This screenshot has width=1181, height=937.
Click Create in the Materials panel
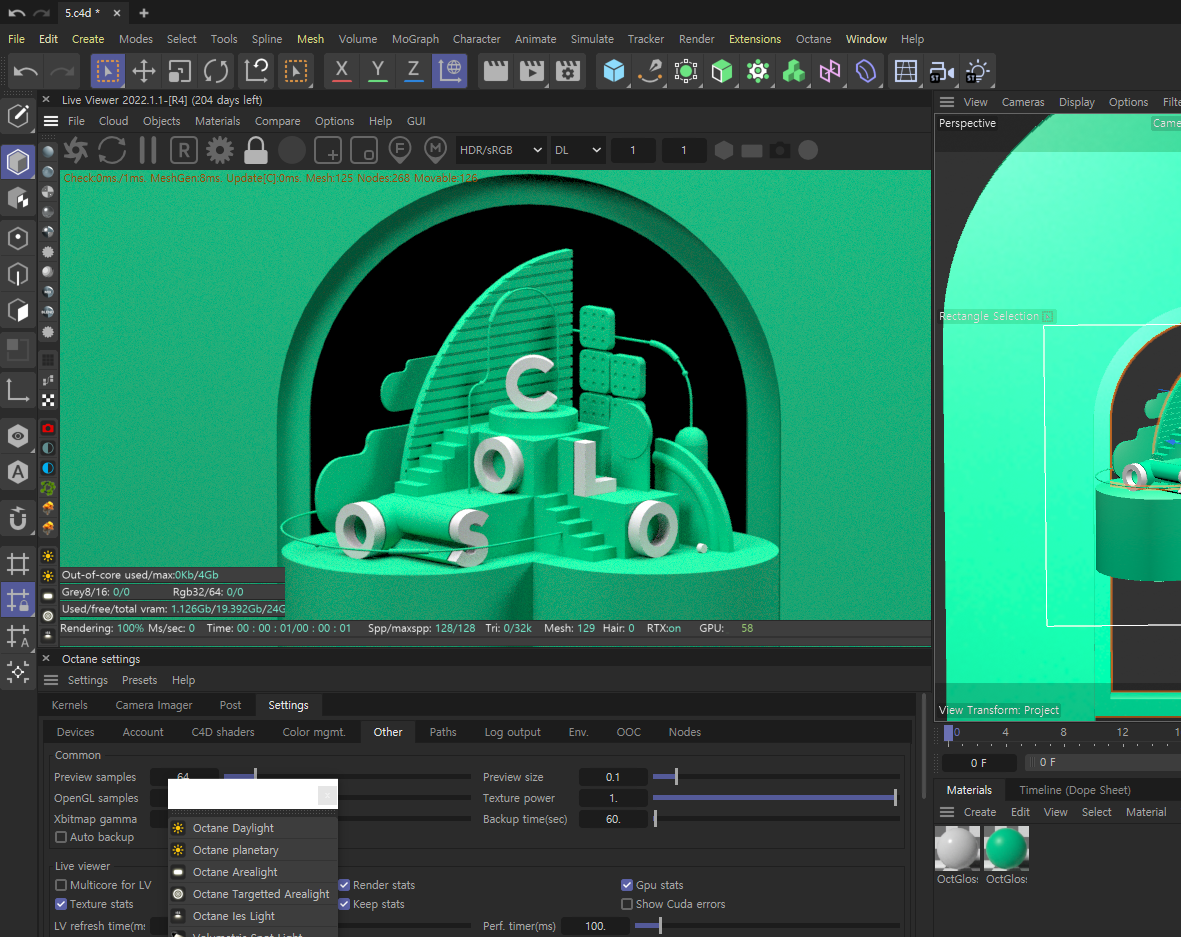click(980, 812)
